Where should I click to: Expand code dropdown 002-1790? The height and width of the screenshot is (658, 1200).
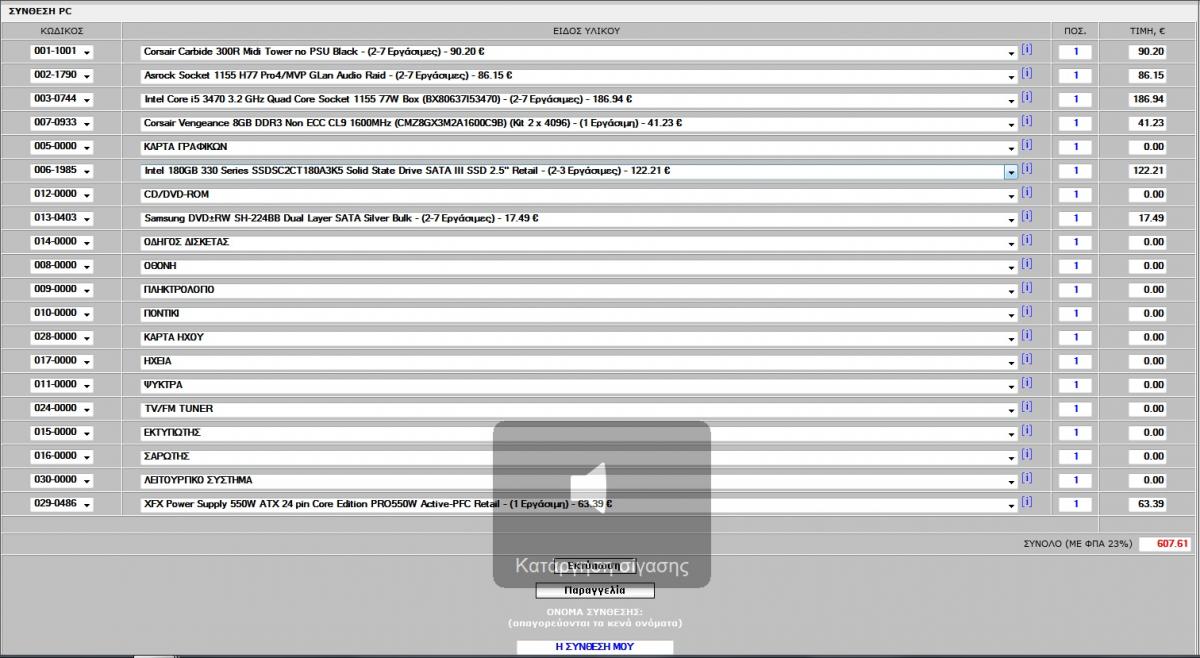click(61, 75)
